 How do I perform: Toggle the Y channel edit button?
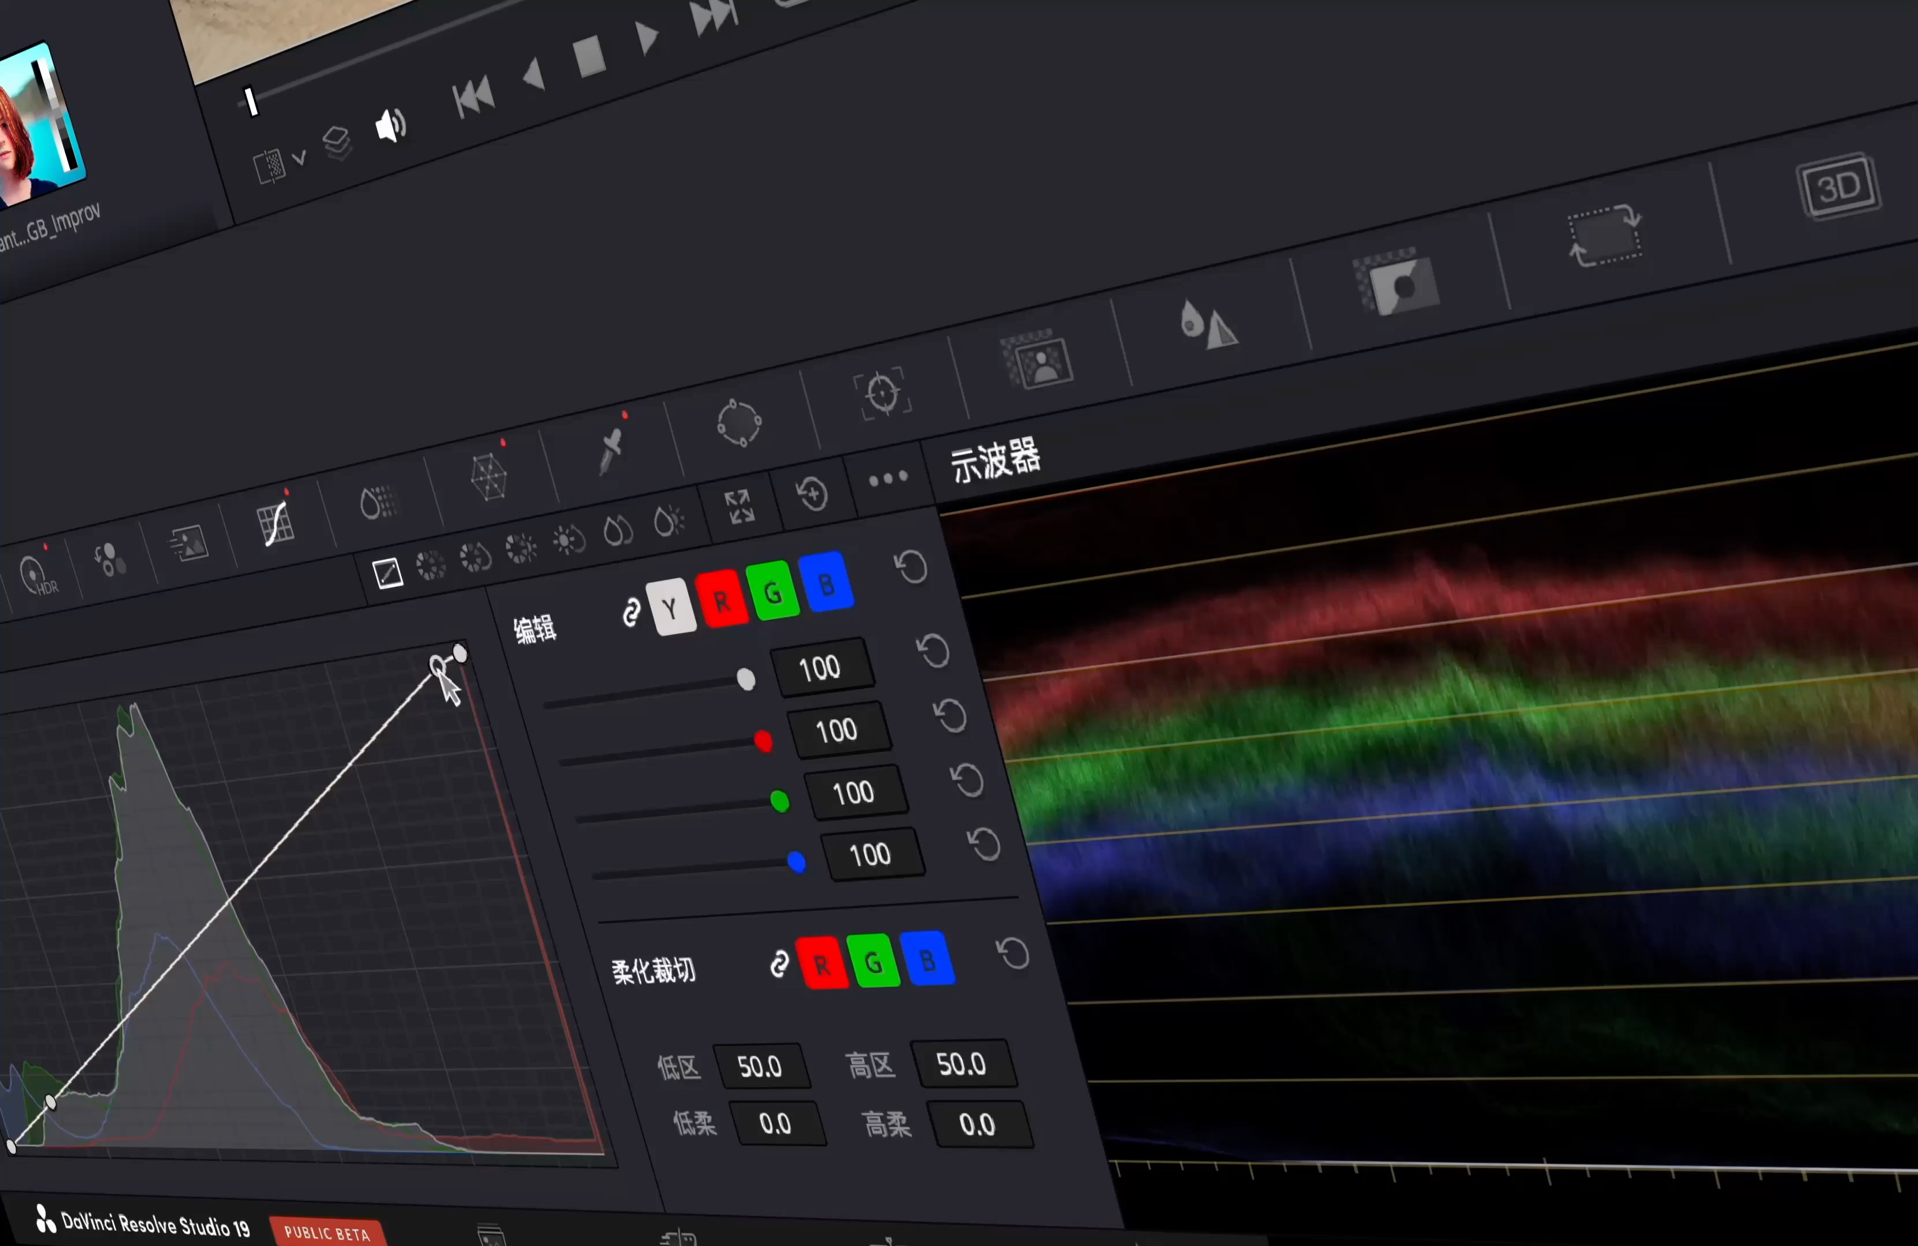coord(671,606)
